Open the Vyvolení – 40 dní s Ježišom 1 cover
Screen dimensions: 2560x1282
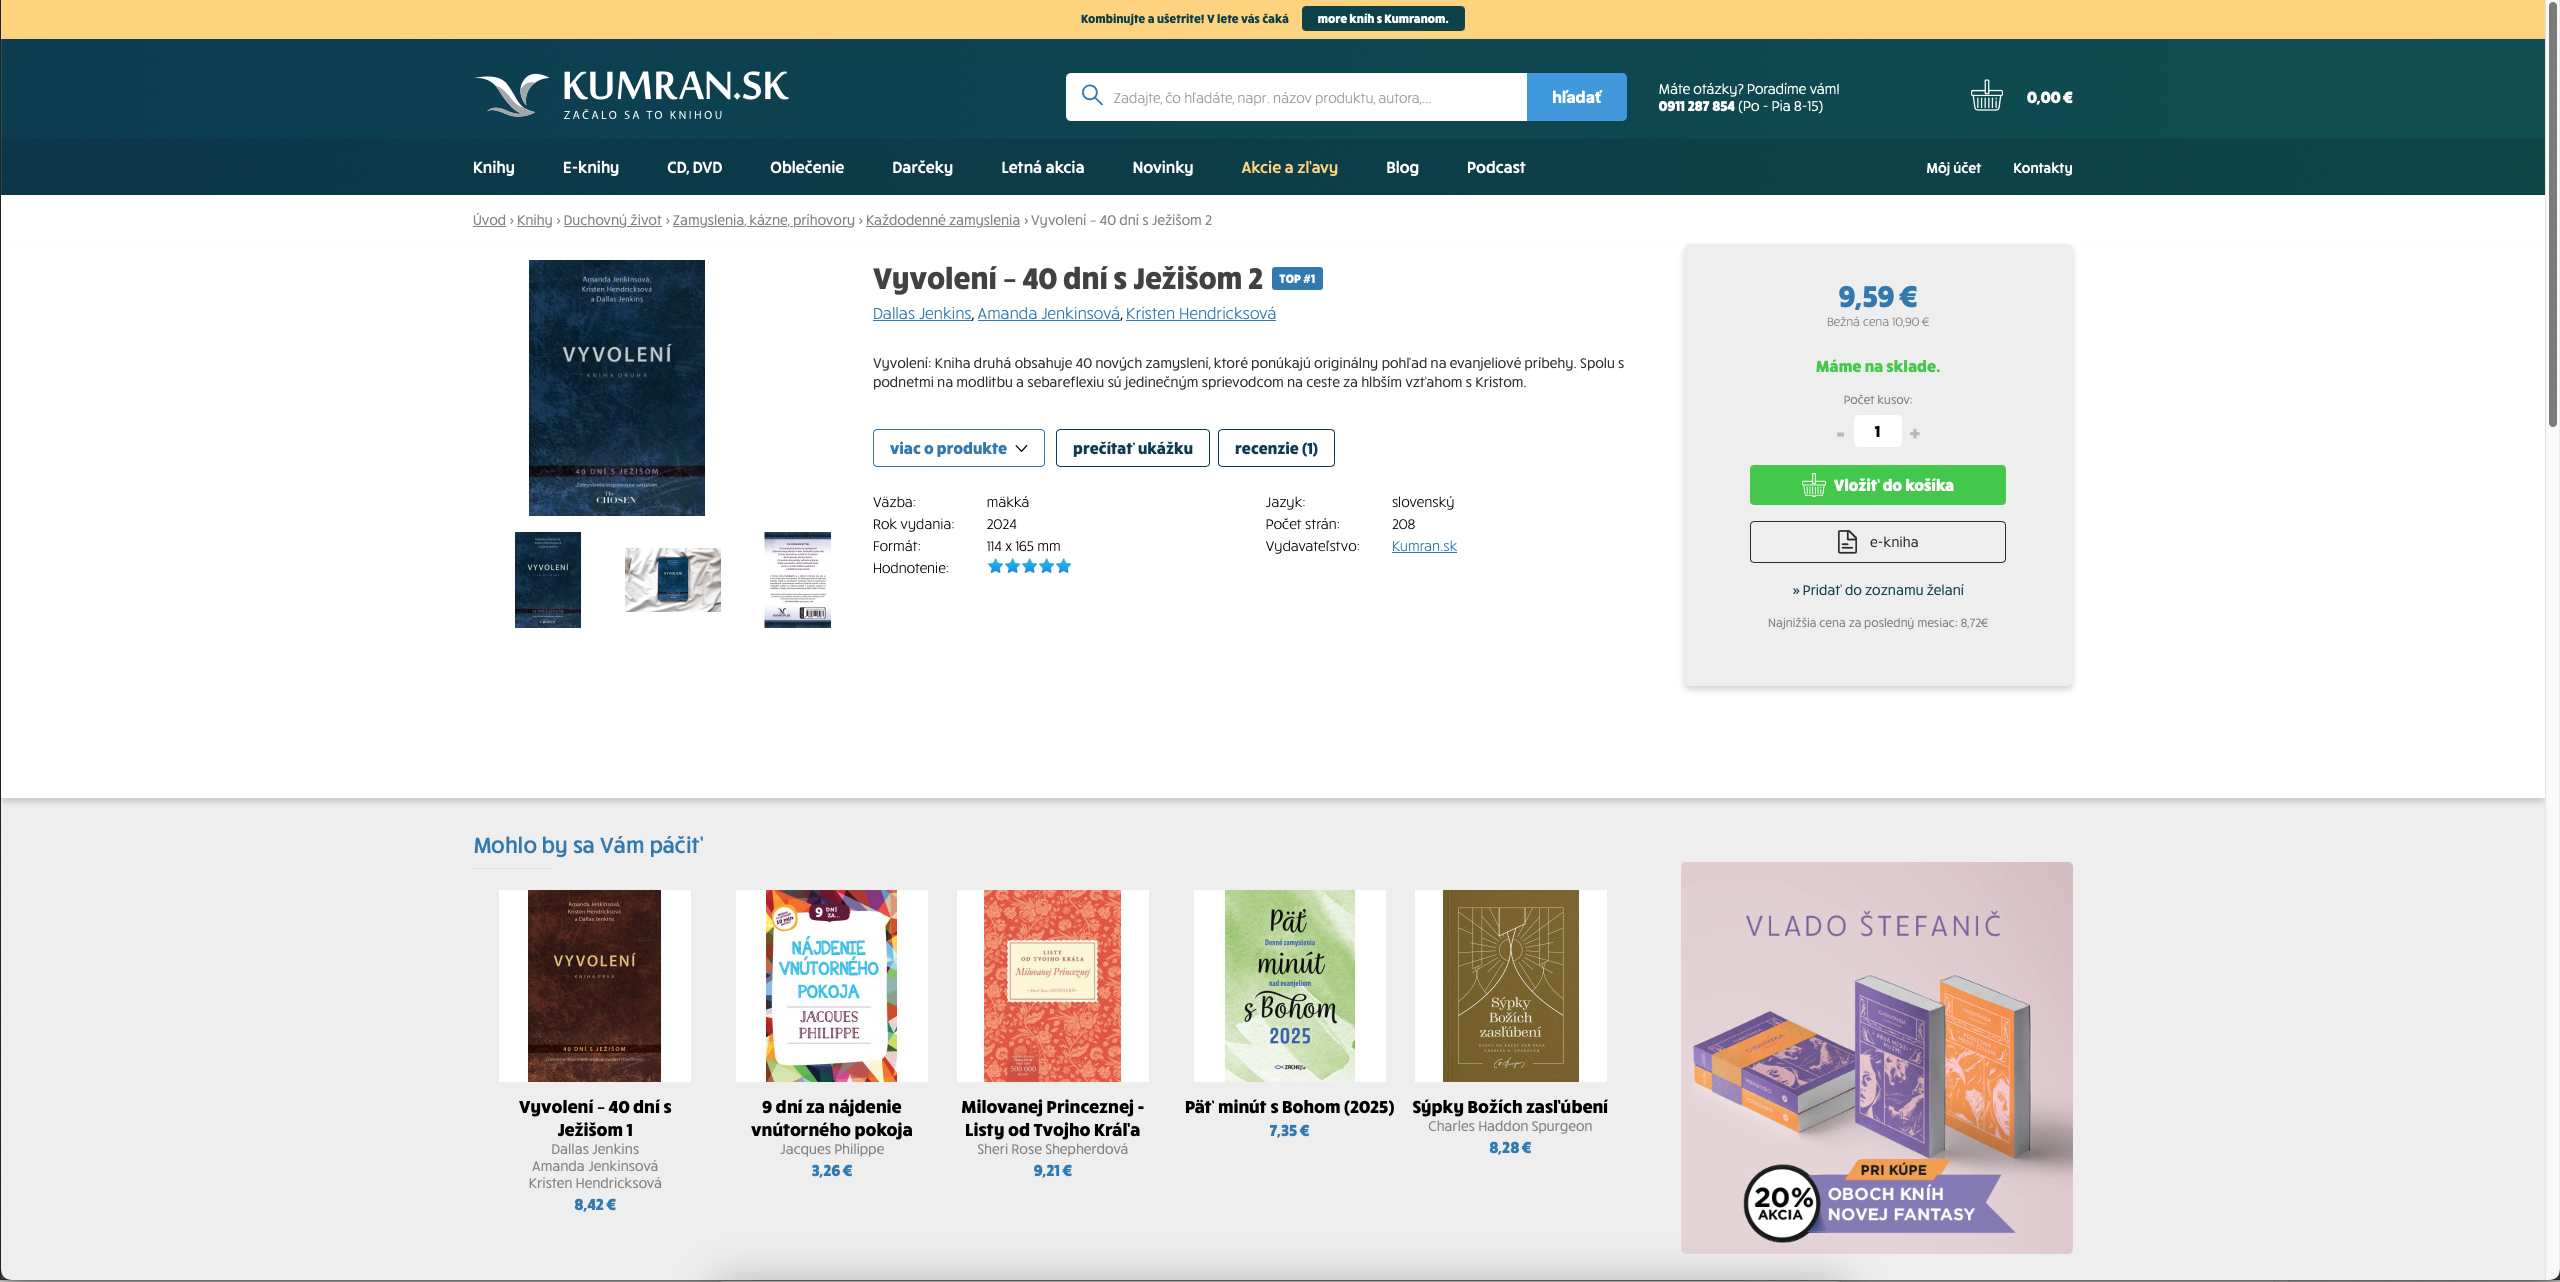tap(594, 986)
